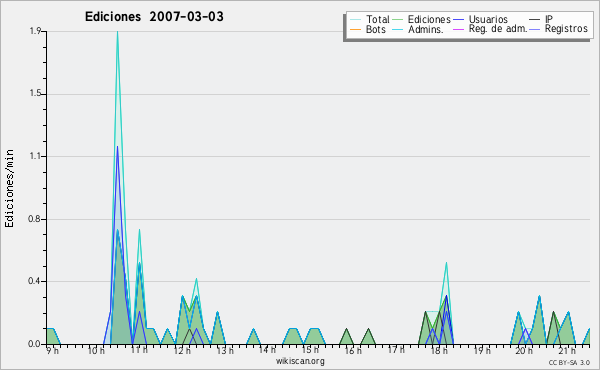Click the 'wikiscan.org' text below chart

tap(300, 361)
